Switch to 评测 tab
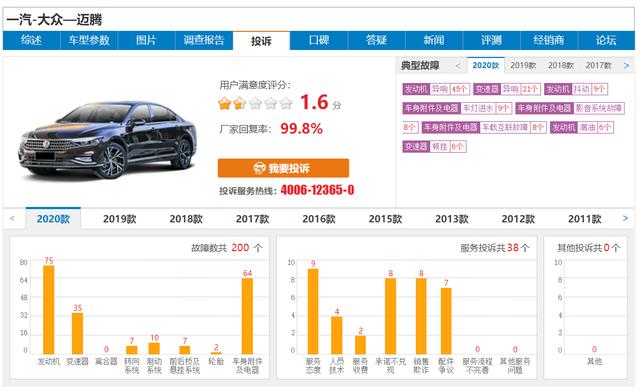Image resolution: width=640 pixels, height=390 pixels. (x=491, y=40)
